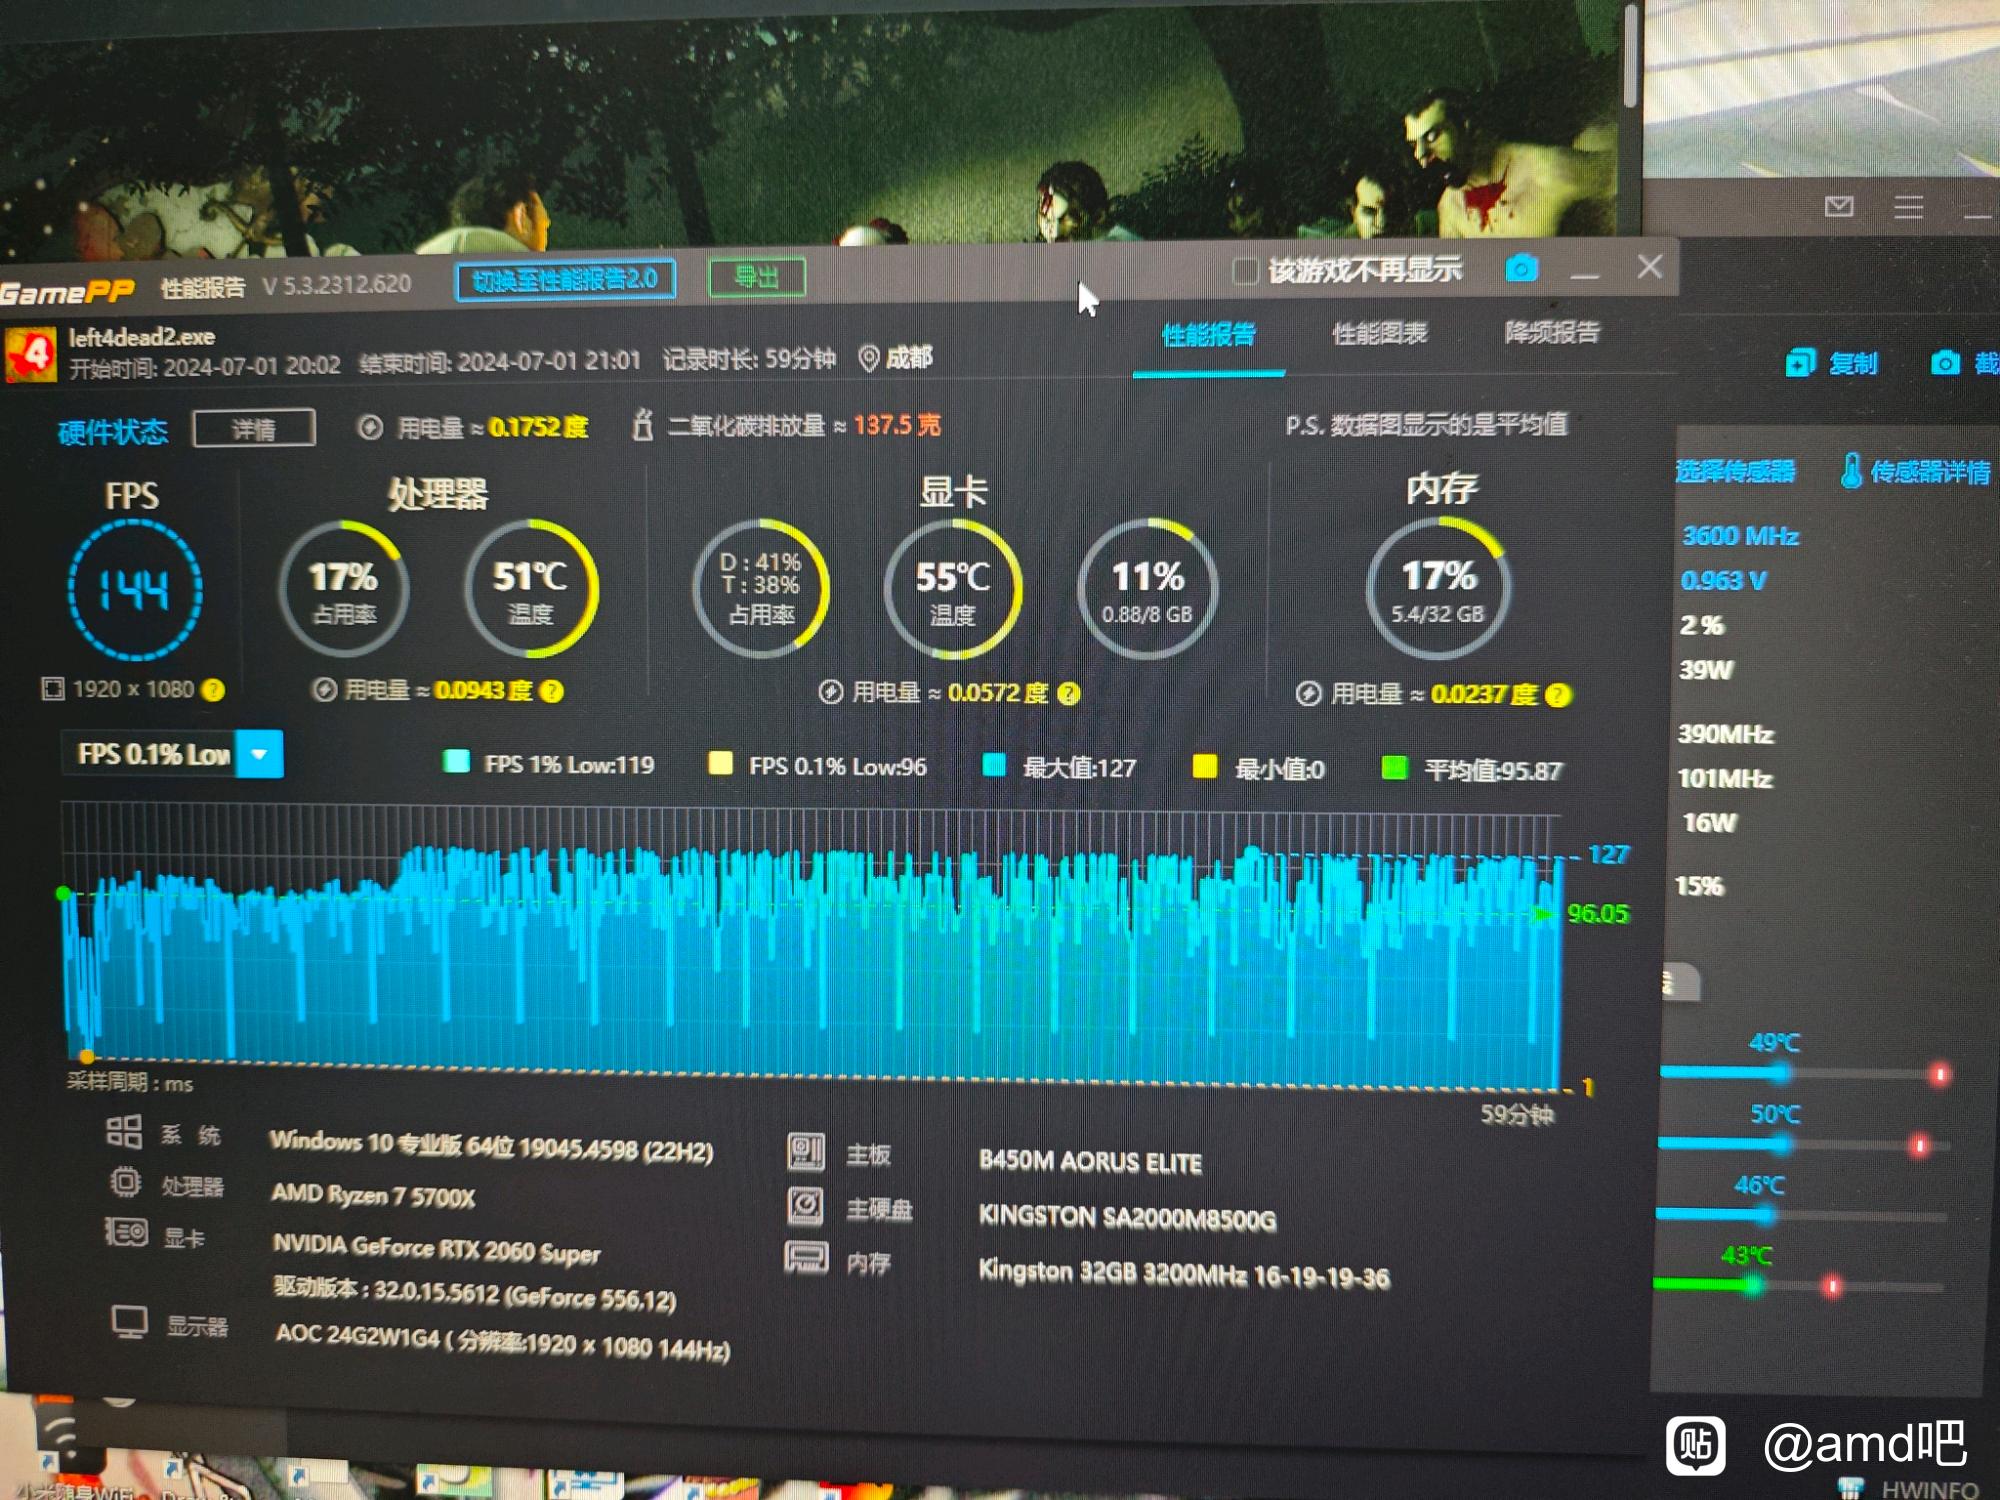This screenshot has width=2000, height=1500.
Task: Click the green 导出 export button
Action: pyautogui.click(x=757, y=277)
